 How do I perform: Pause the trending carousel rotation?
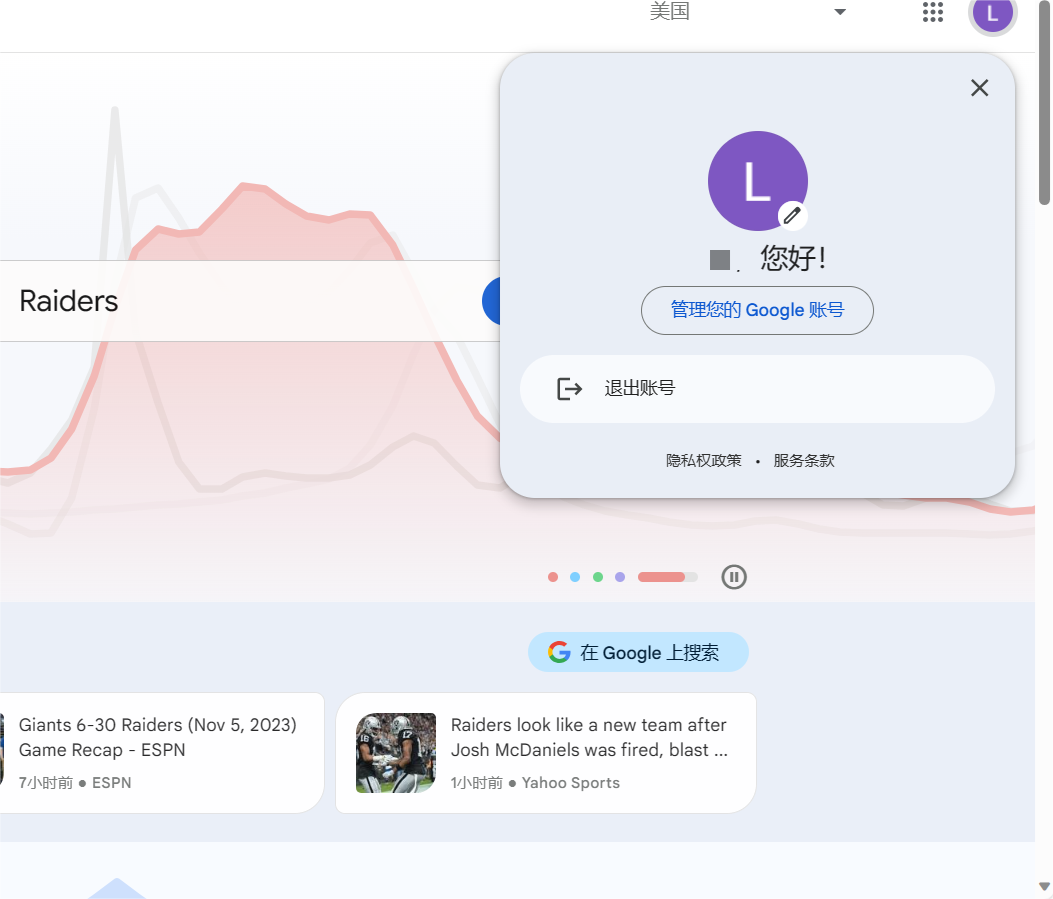click(x=734, y=577)
